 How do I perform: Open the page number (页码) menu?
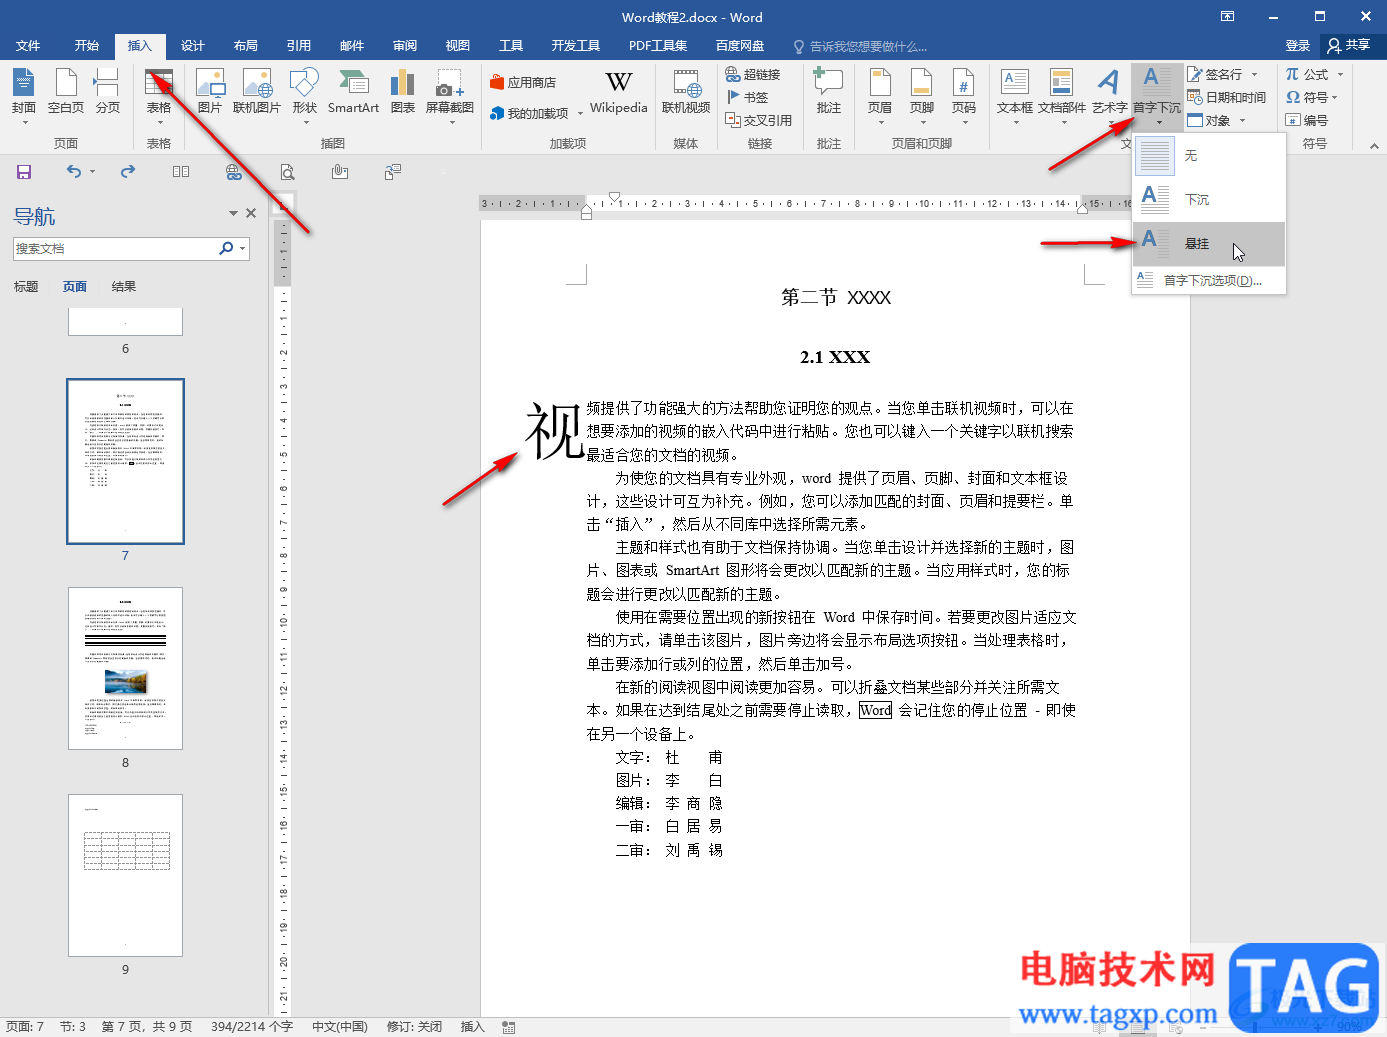(964, 95)
